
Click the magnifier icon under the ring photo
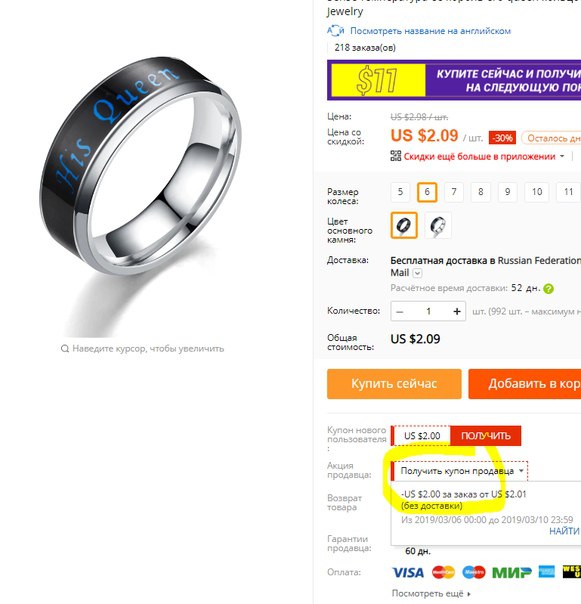65,349
